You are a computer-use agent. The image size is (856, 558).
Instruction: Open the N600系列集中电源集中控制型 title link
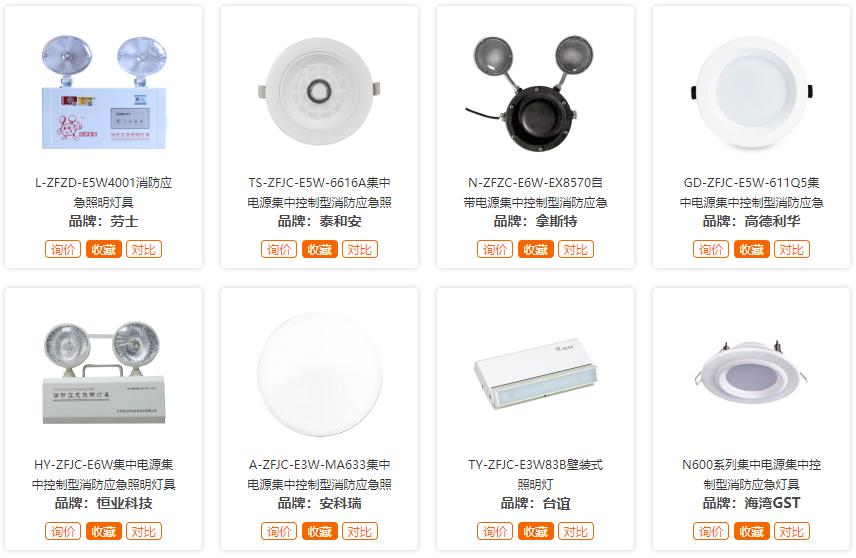tap(752, 474)
